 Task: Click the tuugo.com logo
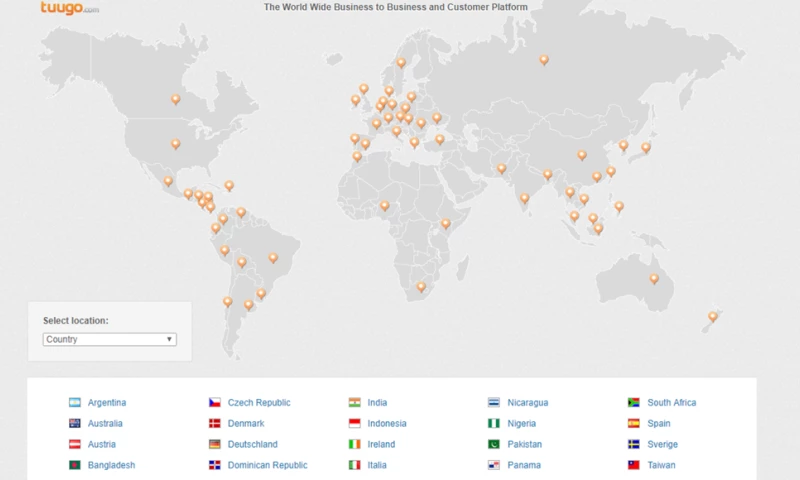click(x=70, y=7)
